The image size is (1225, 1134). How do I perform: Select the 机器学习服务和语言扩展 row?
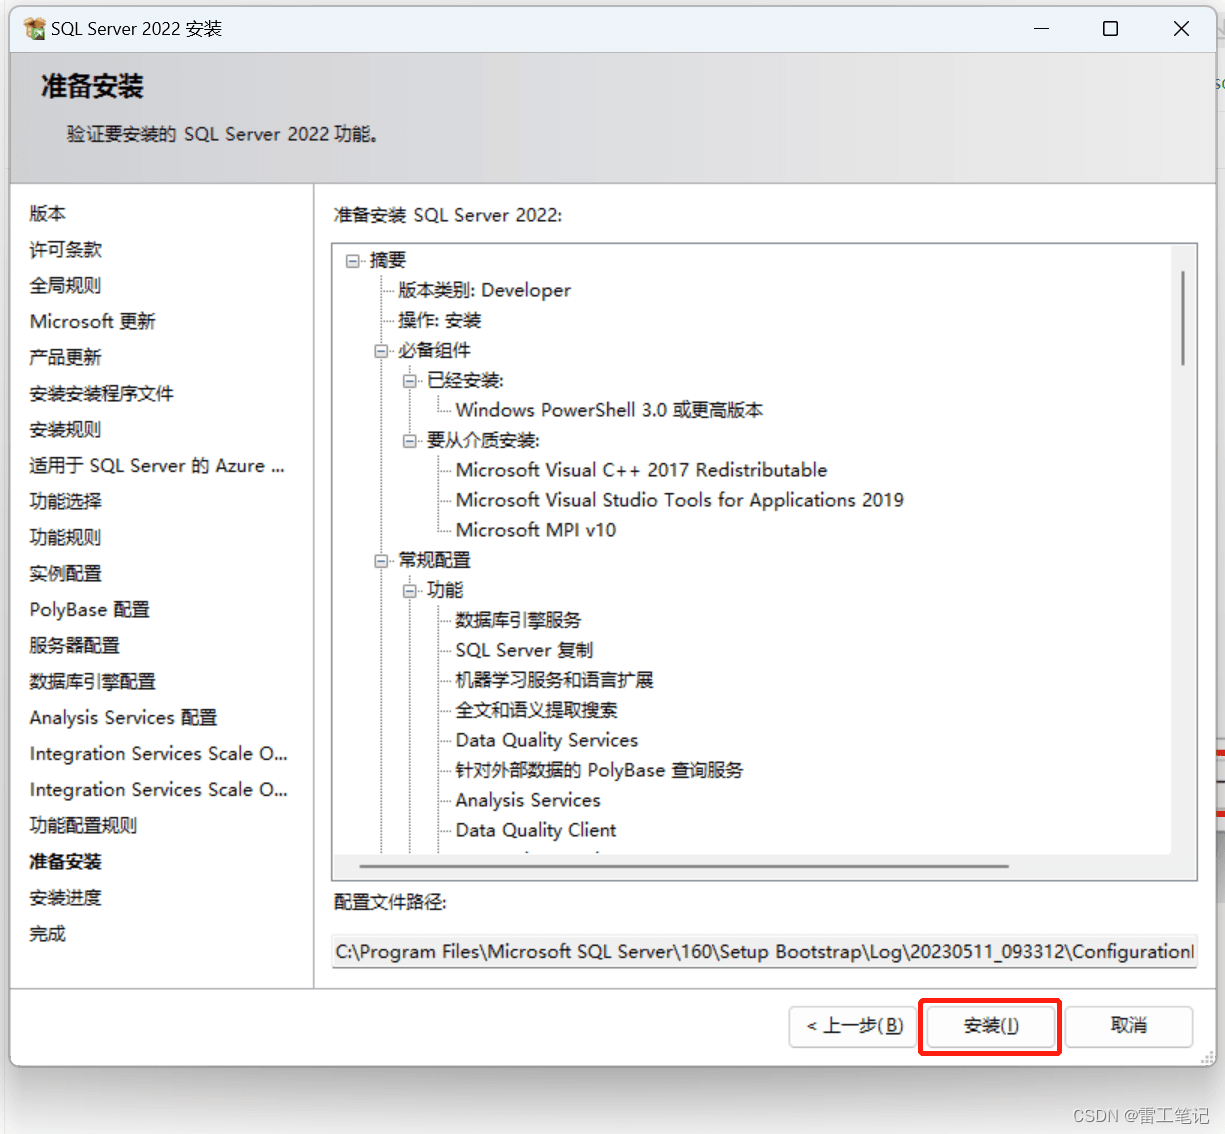point(554,680)
